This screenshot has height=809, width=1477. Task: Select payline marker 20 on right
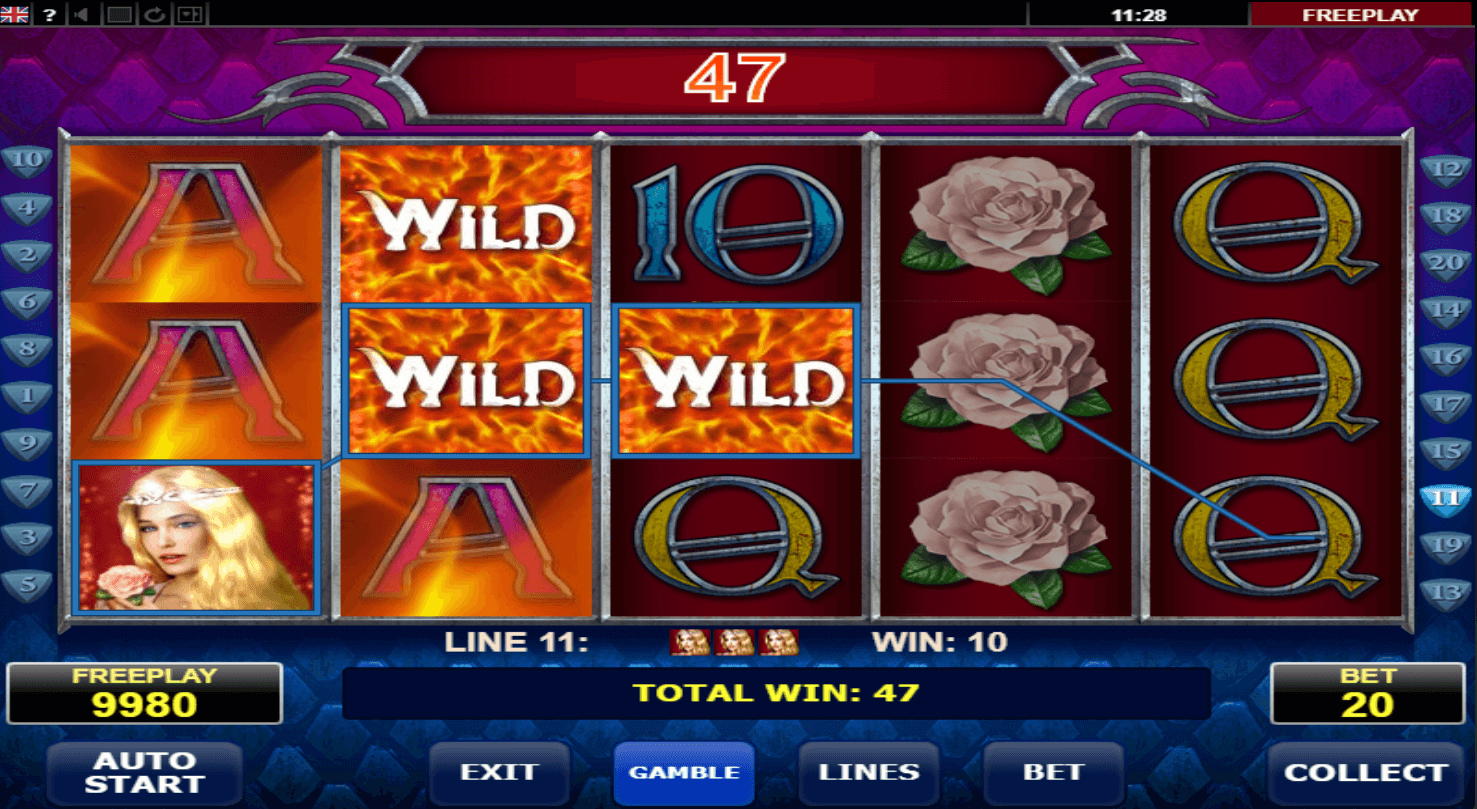coord(1445,262)
